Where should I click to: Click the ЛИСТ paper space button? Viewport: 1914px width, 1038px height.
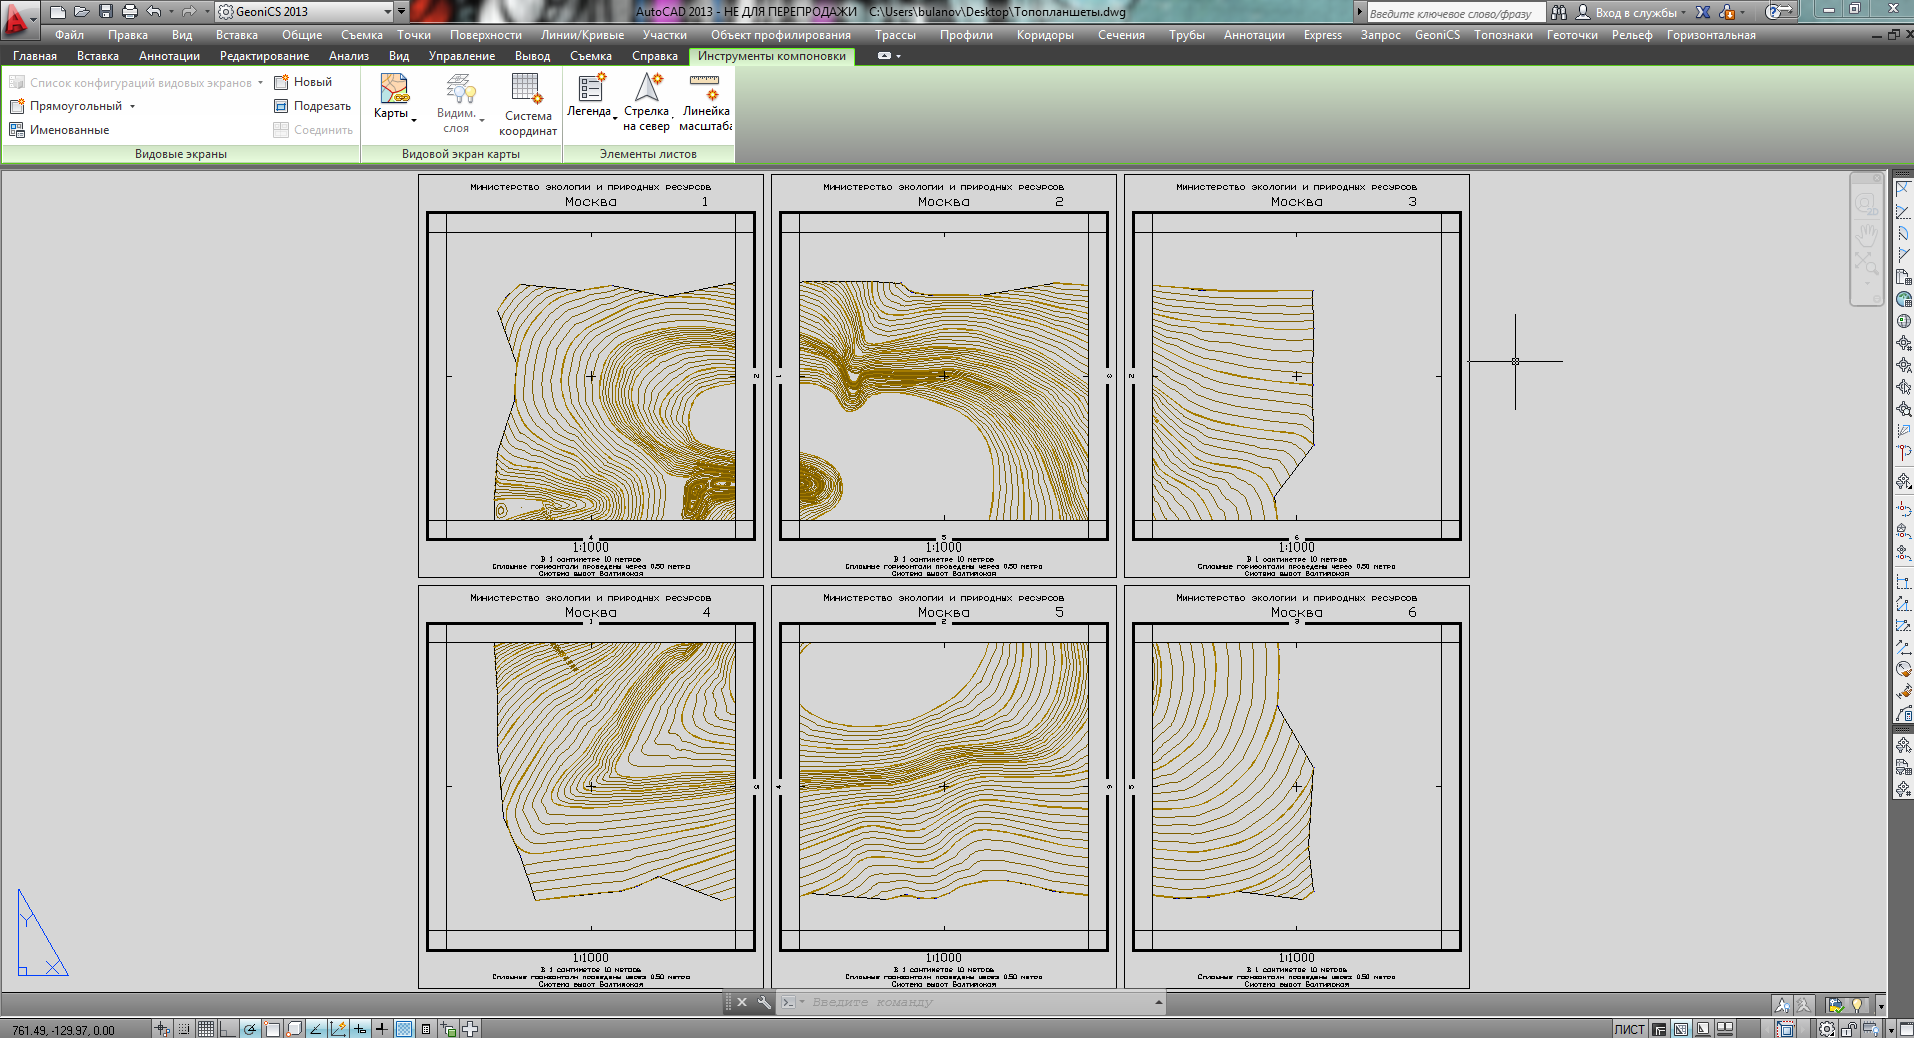pyautogui.click(x=1629, y=1029)
